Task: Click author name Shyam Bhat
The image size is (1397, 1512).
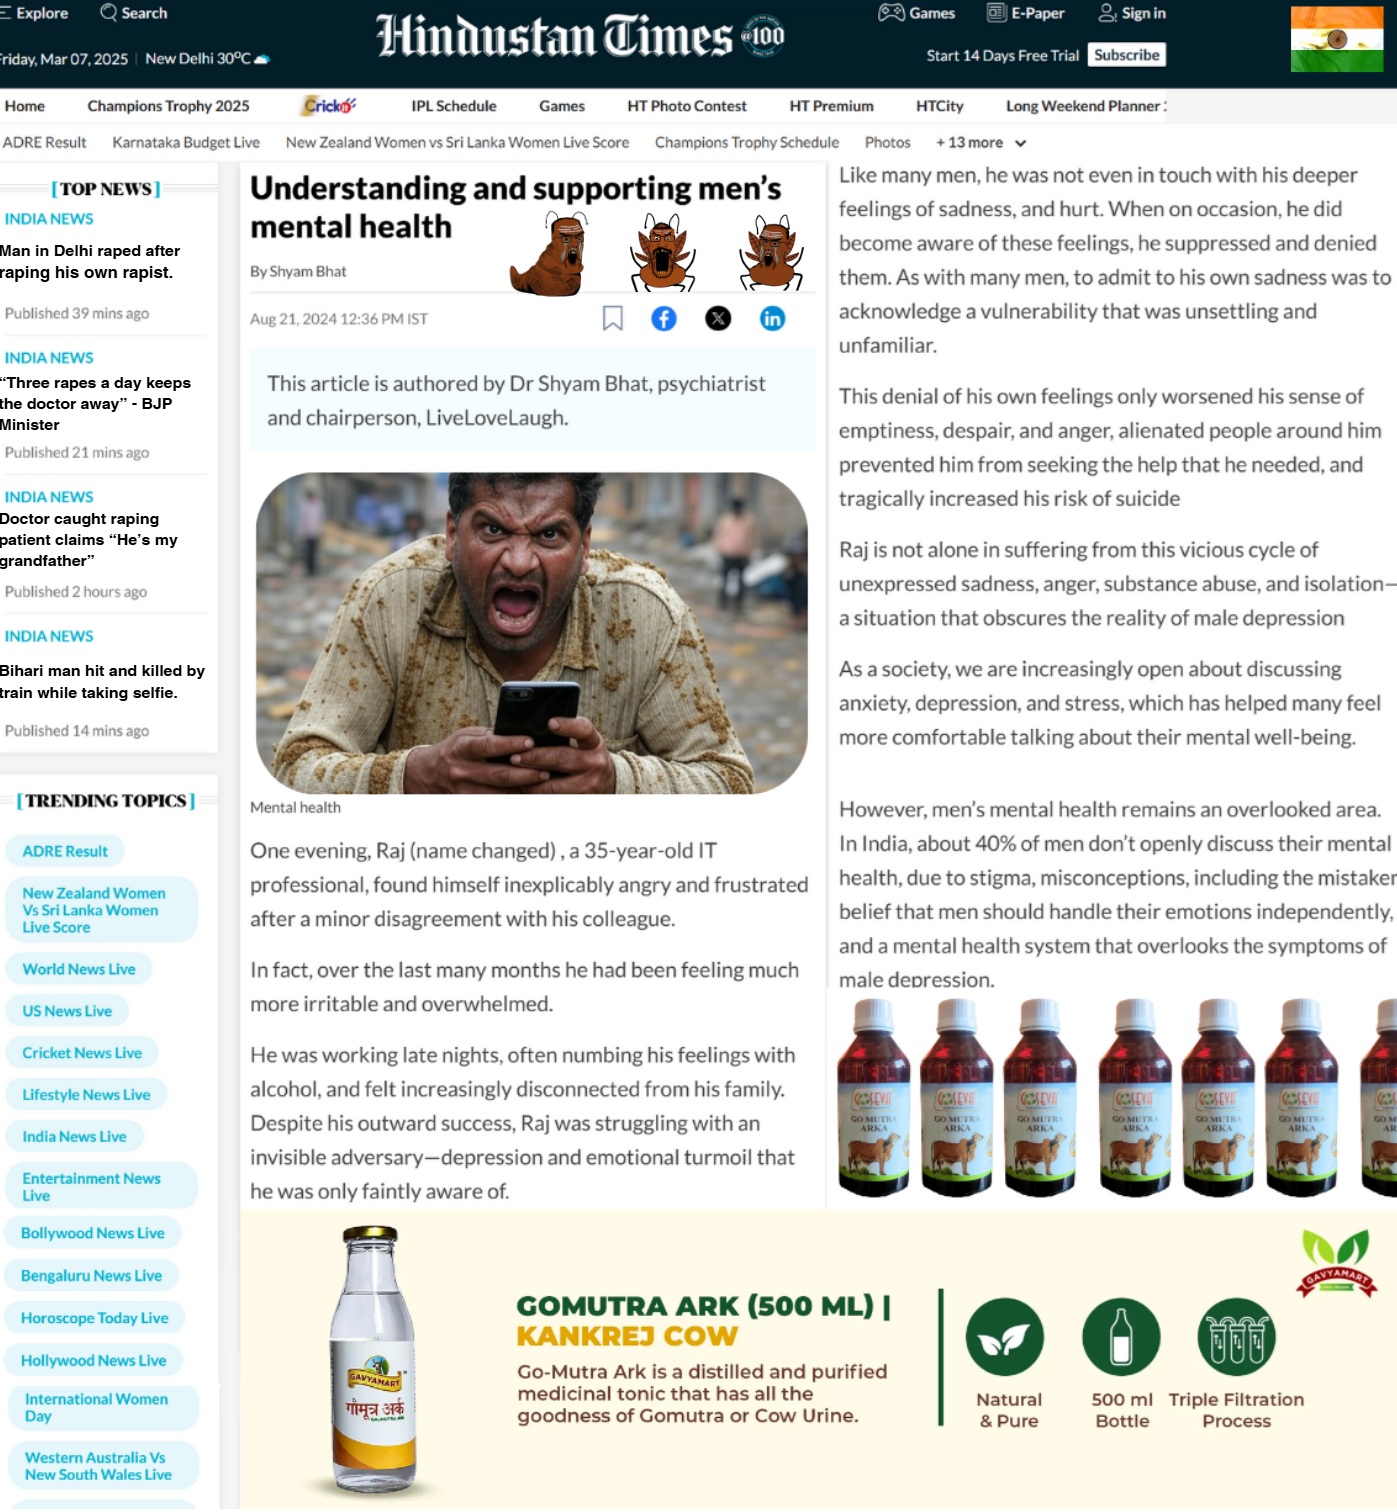Action: coord(308,272)
